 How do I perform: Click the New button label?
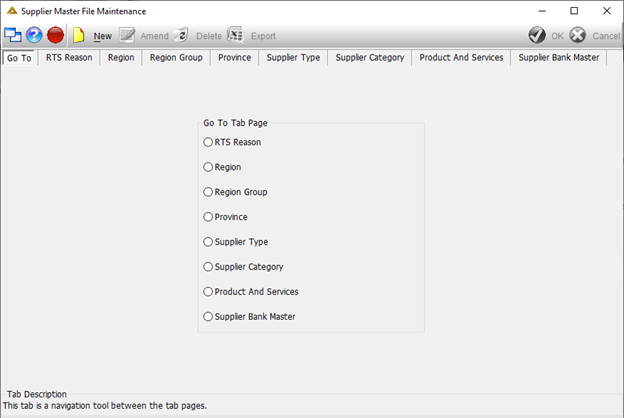103,36
